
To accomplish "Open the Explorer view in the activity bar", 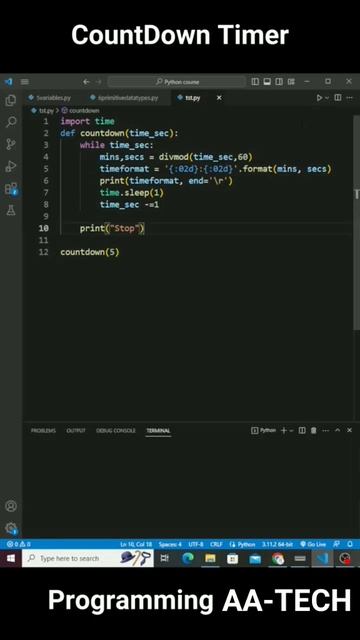I will click(11, 100).
